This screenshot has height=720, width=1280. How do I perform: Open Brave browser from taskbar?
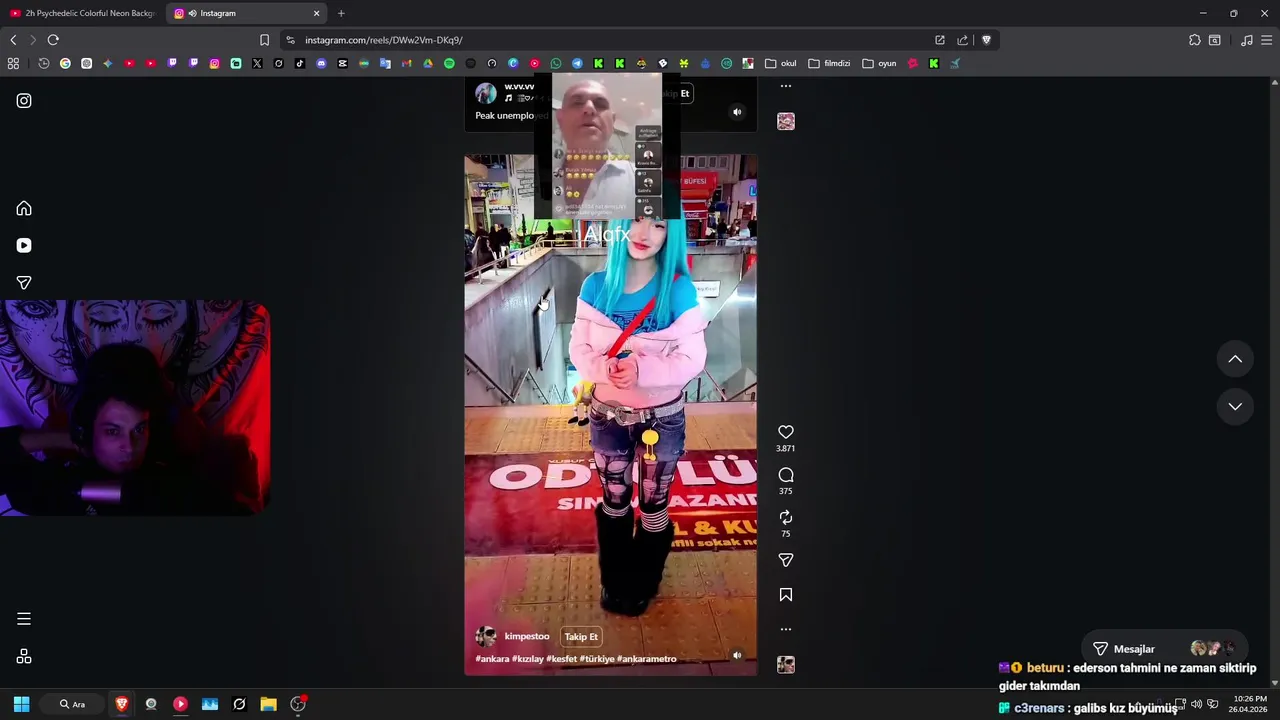point(121,704)
